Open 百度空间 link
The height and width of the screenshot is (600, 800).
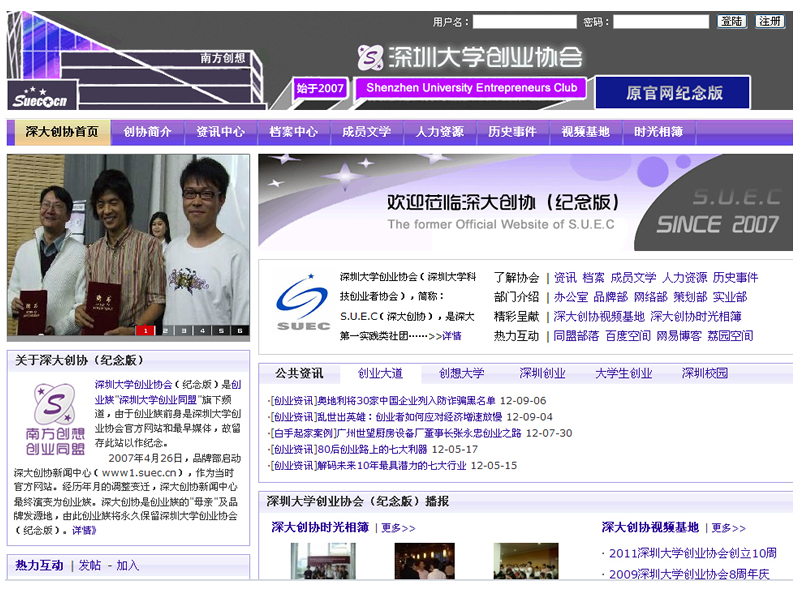pyautogui.click(x=628, y=336)
